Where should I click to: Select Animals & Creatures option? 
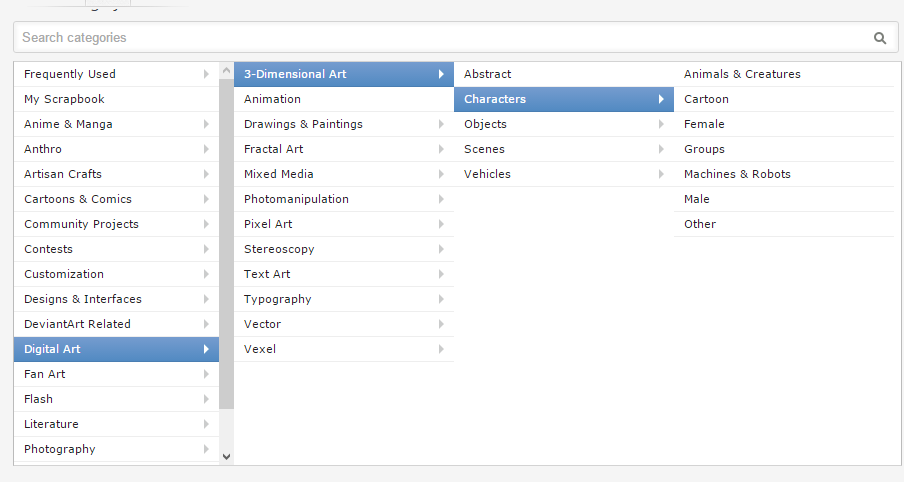742,74
